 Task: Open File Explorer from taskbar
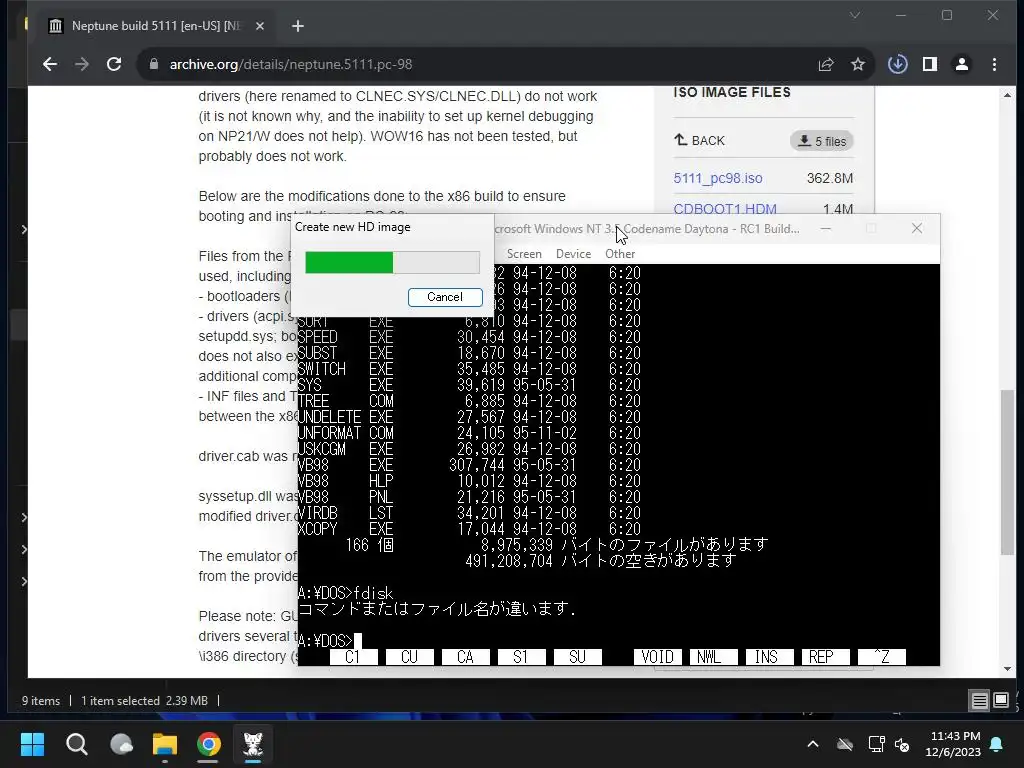[x=165, y=744]
